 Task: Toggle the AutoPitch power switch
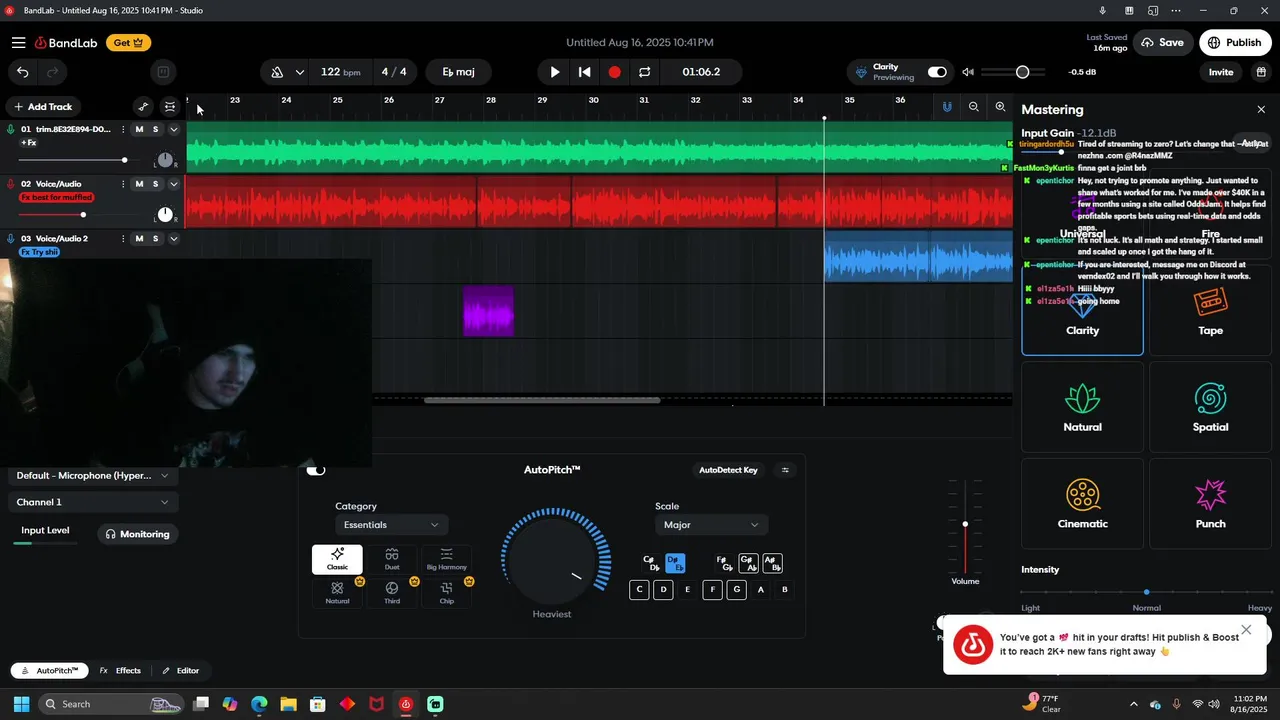pos(316,470)
